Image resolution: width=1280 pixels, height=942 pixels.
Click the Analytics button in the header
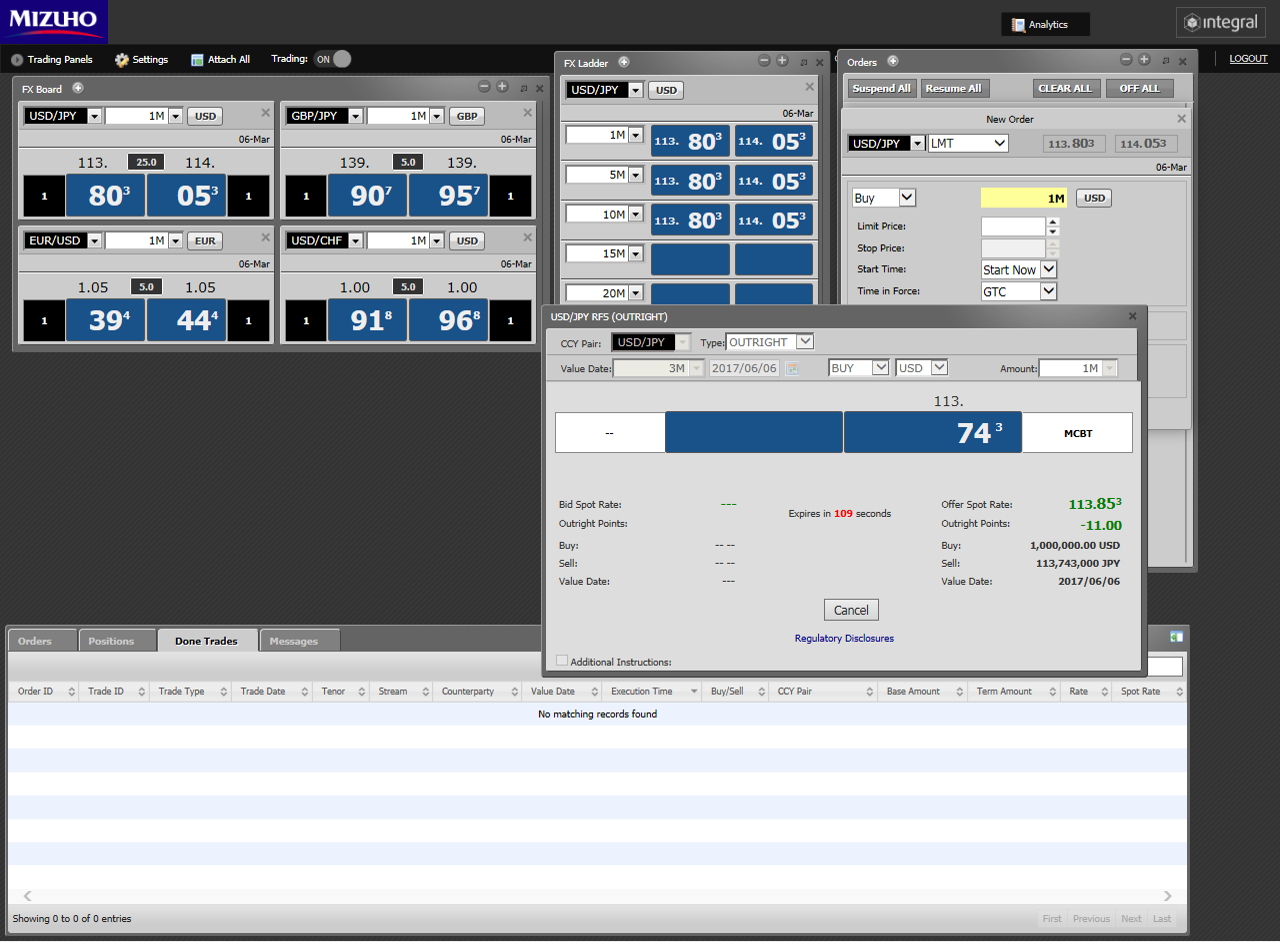click(x=1044, y=24)
